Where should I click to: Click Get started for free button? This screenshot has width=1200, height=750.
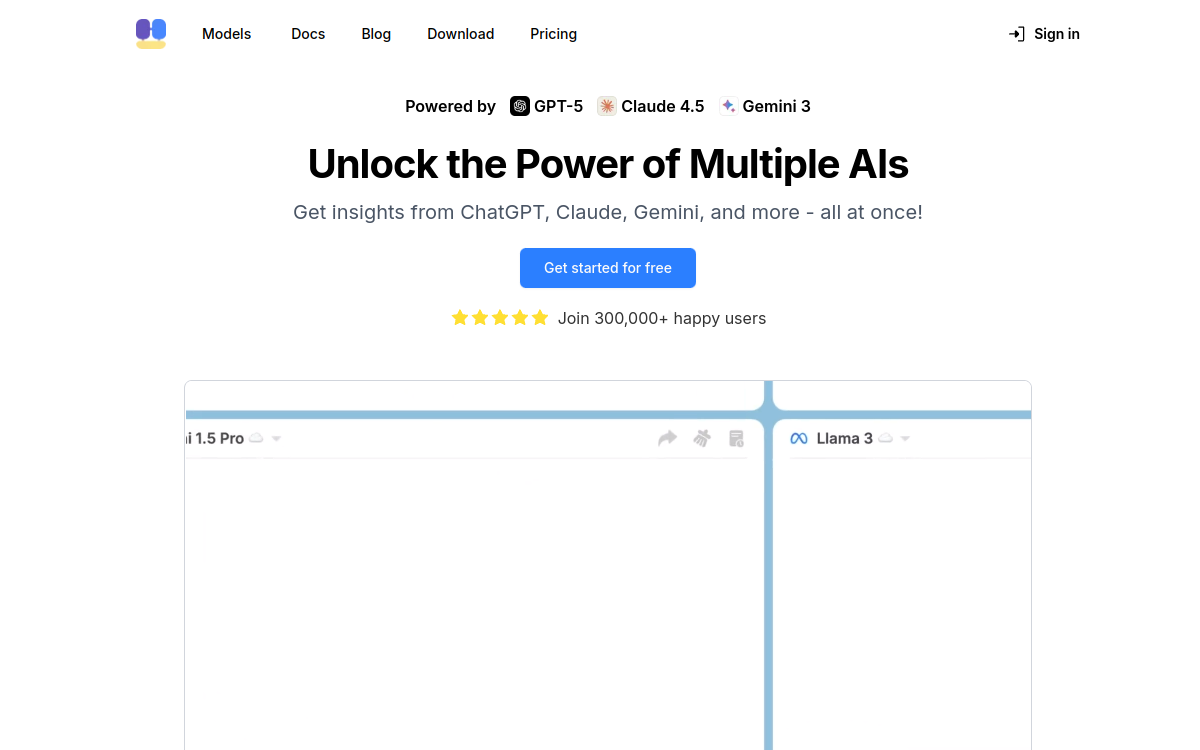point(608,268)
